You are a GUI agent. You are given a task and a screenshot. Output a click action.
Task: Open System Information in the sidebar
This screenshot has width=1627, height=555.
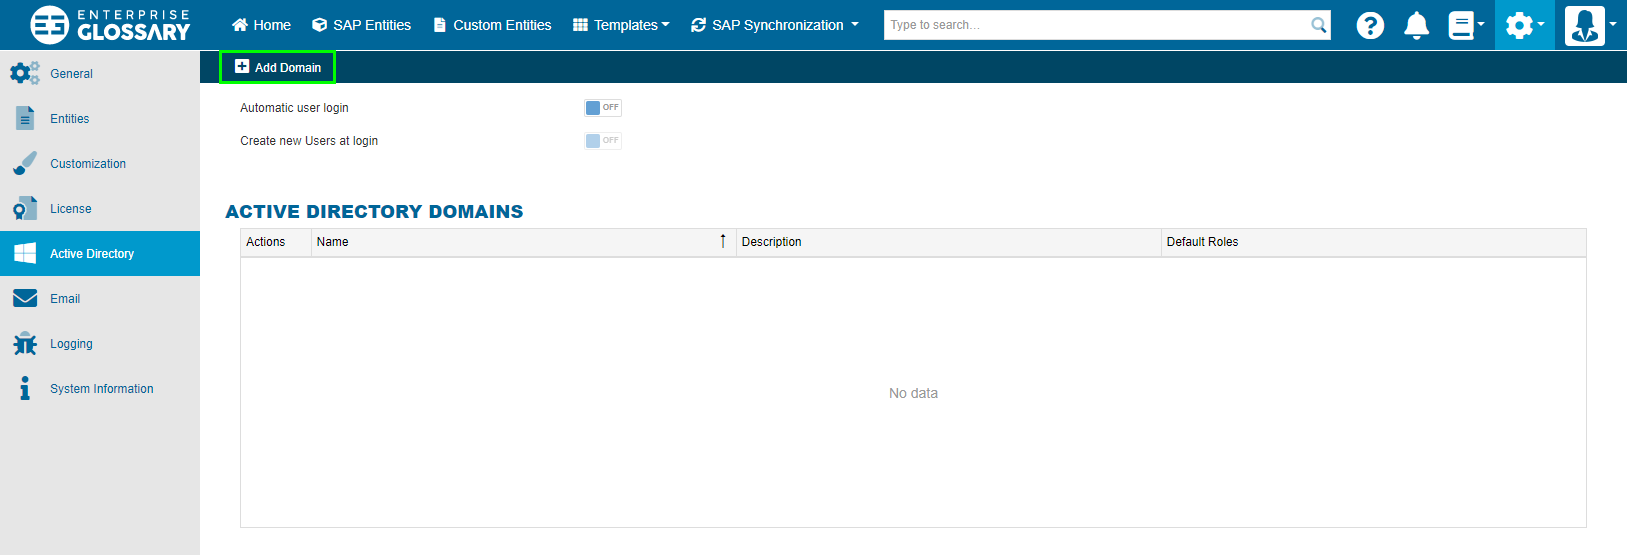101,389
